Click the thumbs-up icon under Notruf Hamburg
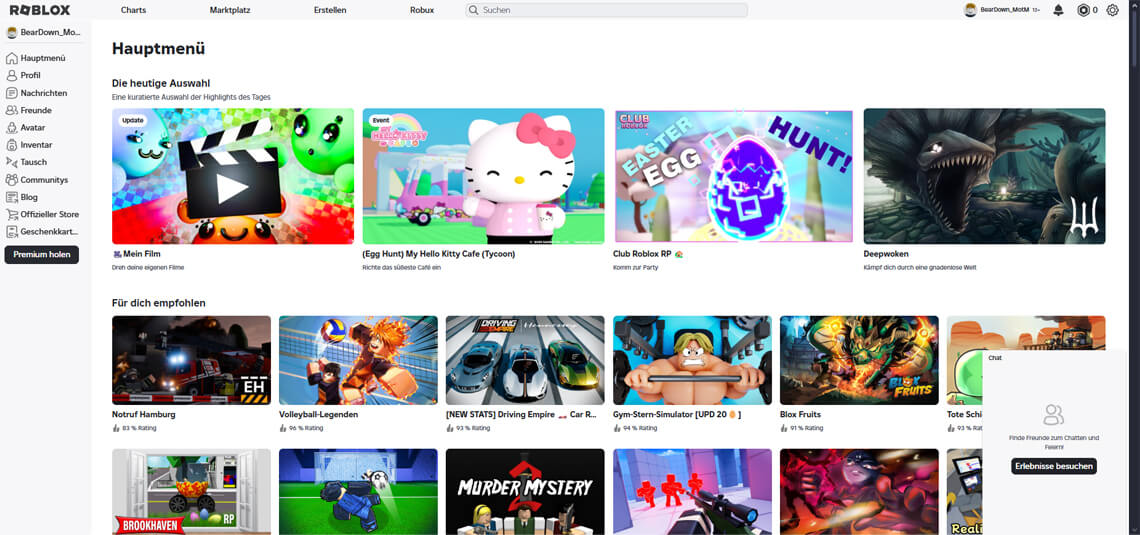This screenshot has height=535, width=1140. pyautogui.click(x=116, y=428)
